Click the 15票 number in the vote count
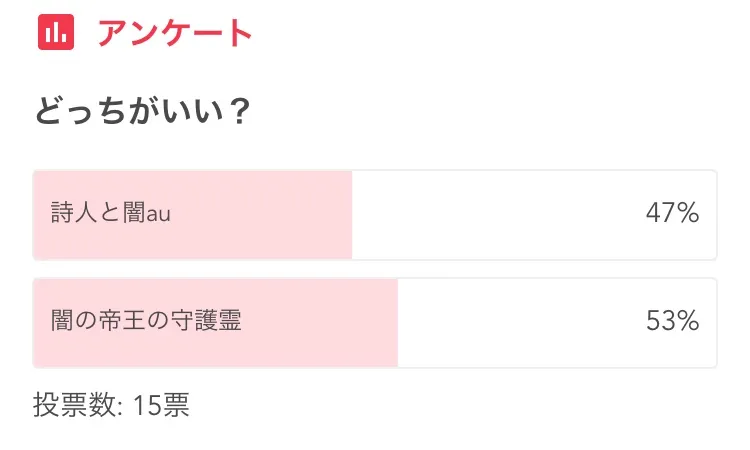Screen dimensions: 750x450 (161, 405)
